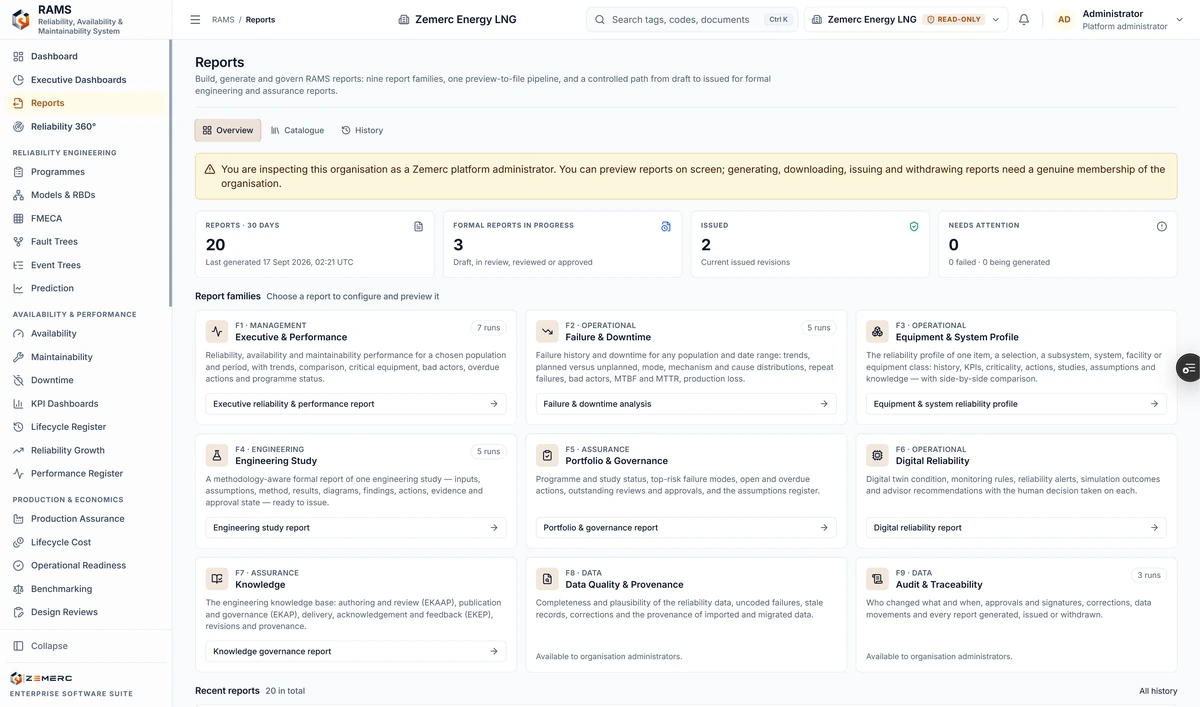Click the Event Trees sidebar icon
1200x707 pixels.
(x=19, y=265)
